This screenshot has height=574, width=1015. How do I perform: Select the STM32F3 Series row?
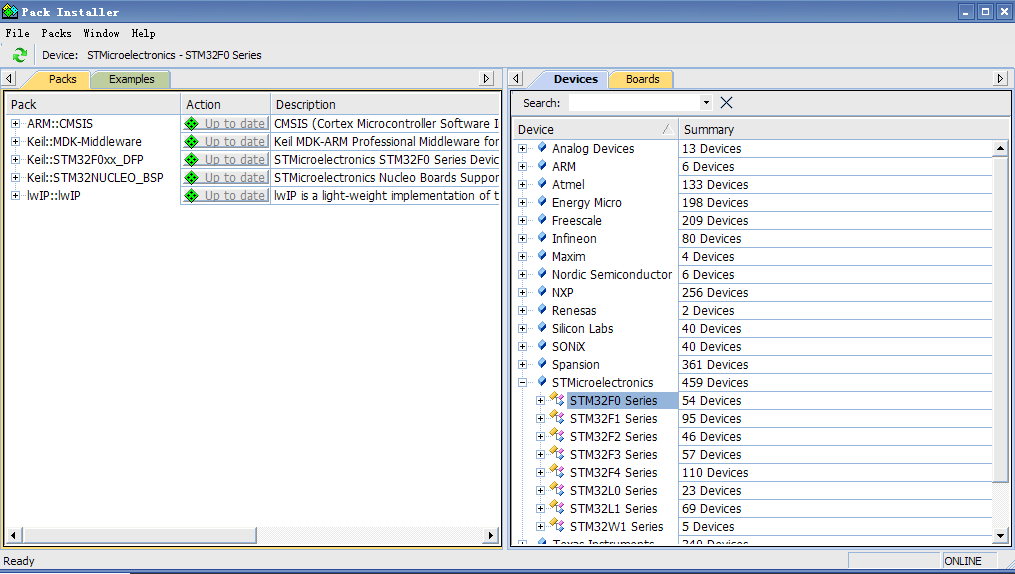click(613, 454)
